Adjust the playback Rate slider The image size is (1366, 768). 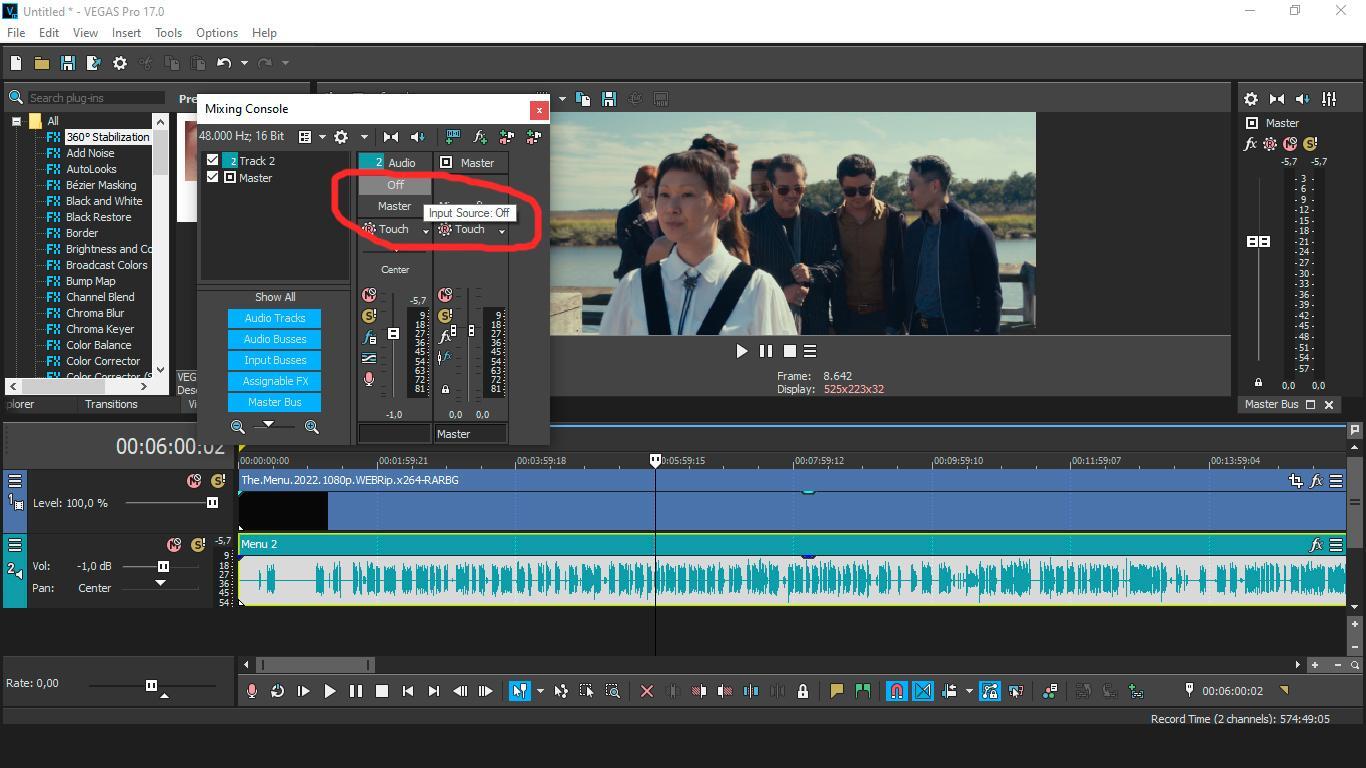[x=151, y=685]
